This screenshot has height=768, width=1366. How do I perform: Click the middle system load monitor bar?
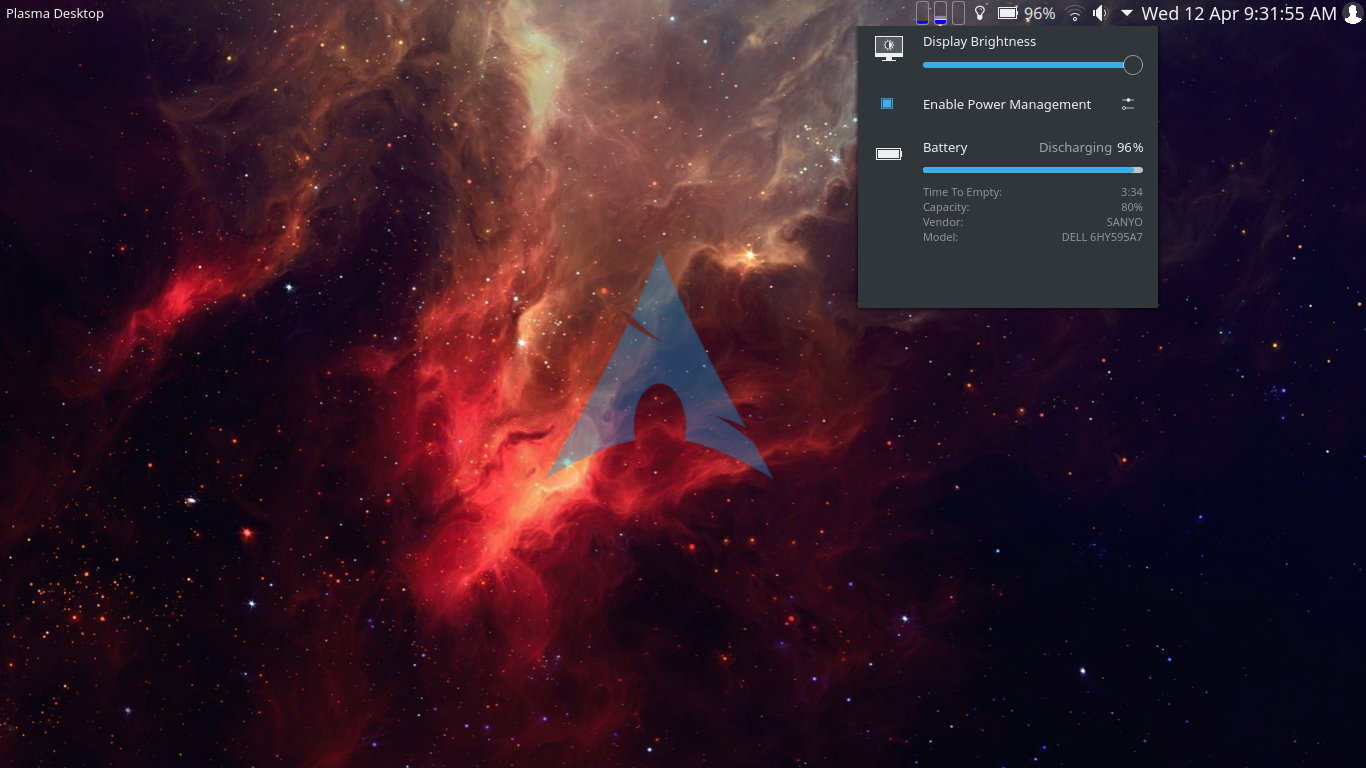click(x=940, y=13)
